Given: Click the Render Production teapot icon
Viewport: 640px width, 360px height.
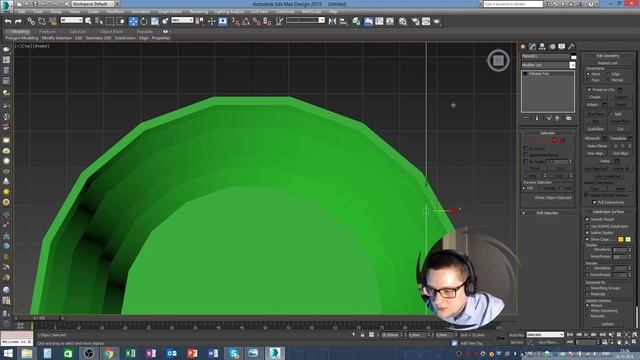Looking at the screenshot, I should pos(437,21).
